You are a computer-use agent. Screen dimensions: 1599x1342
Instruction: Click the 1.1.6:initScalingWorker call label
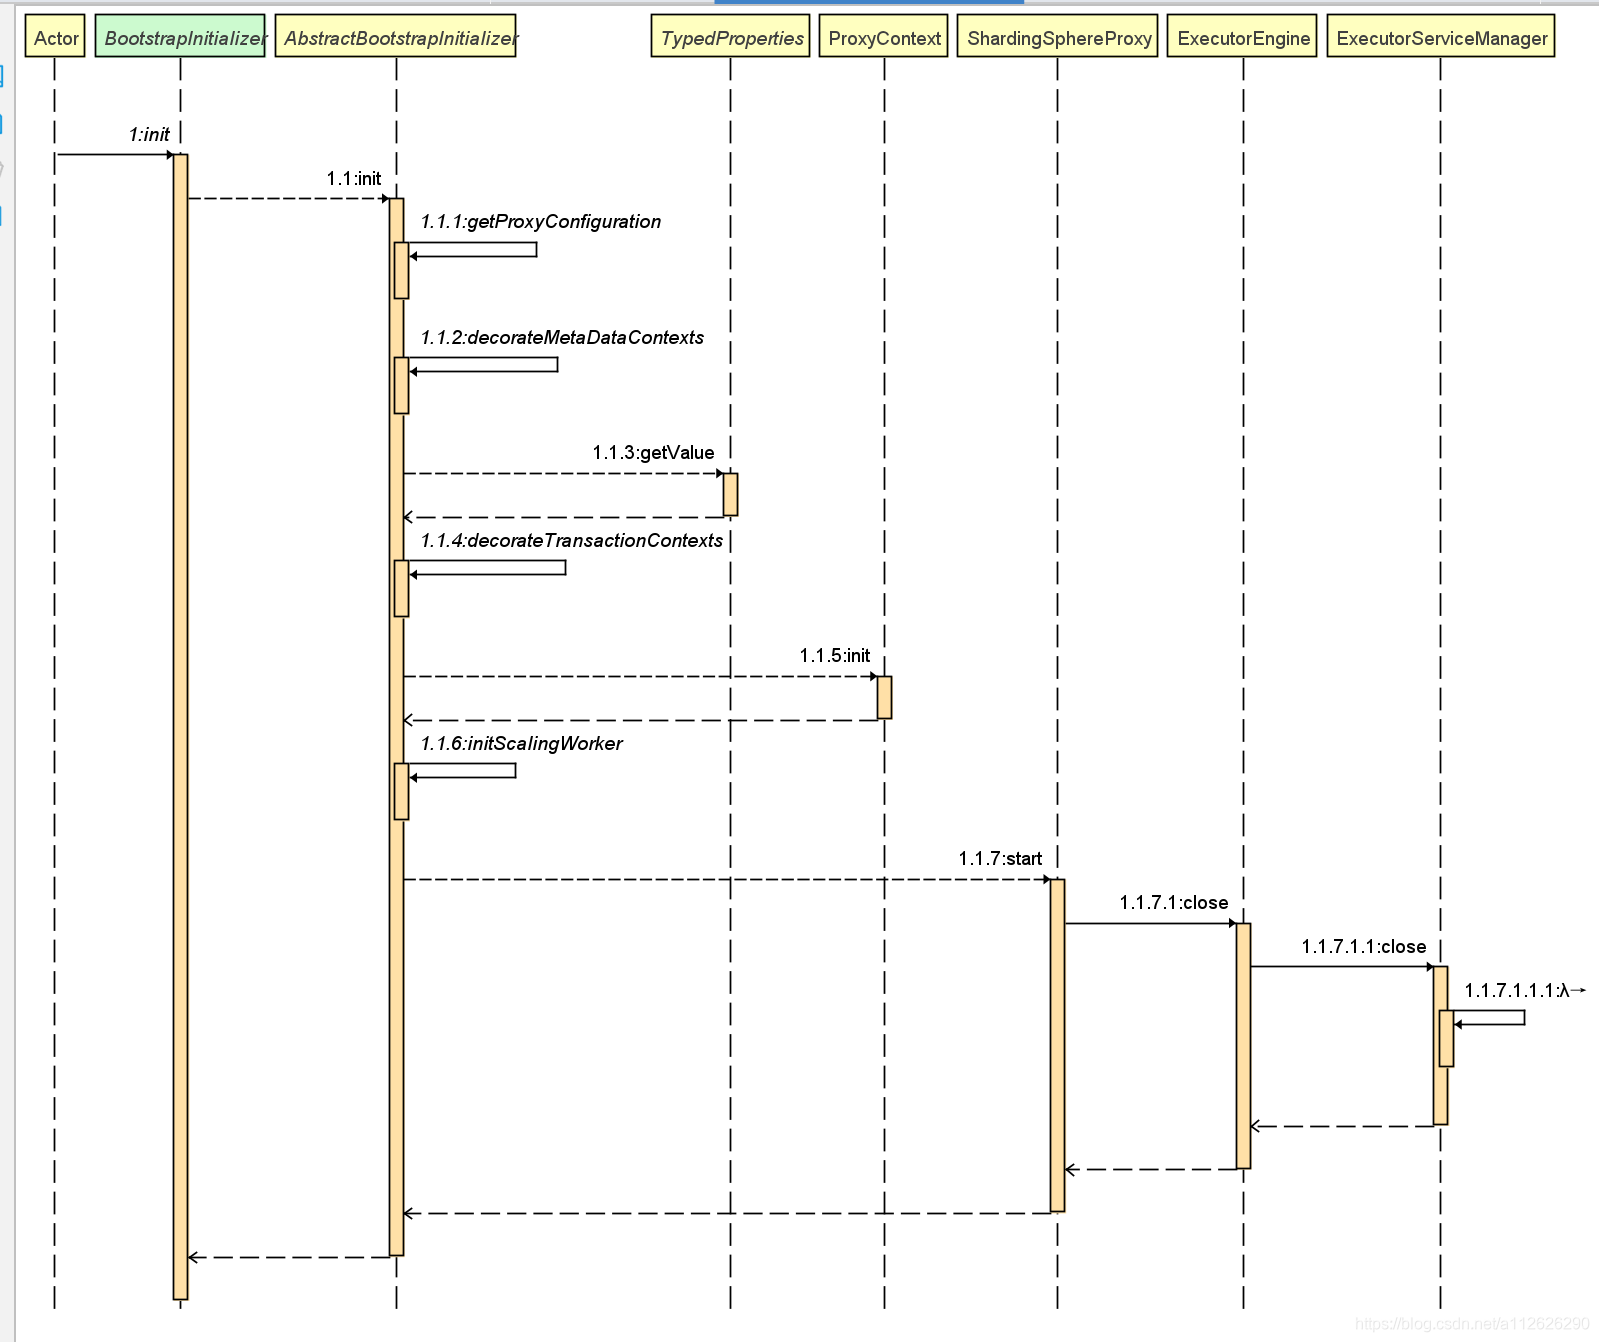tap(521, 743)
